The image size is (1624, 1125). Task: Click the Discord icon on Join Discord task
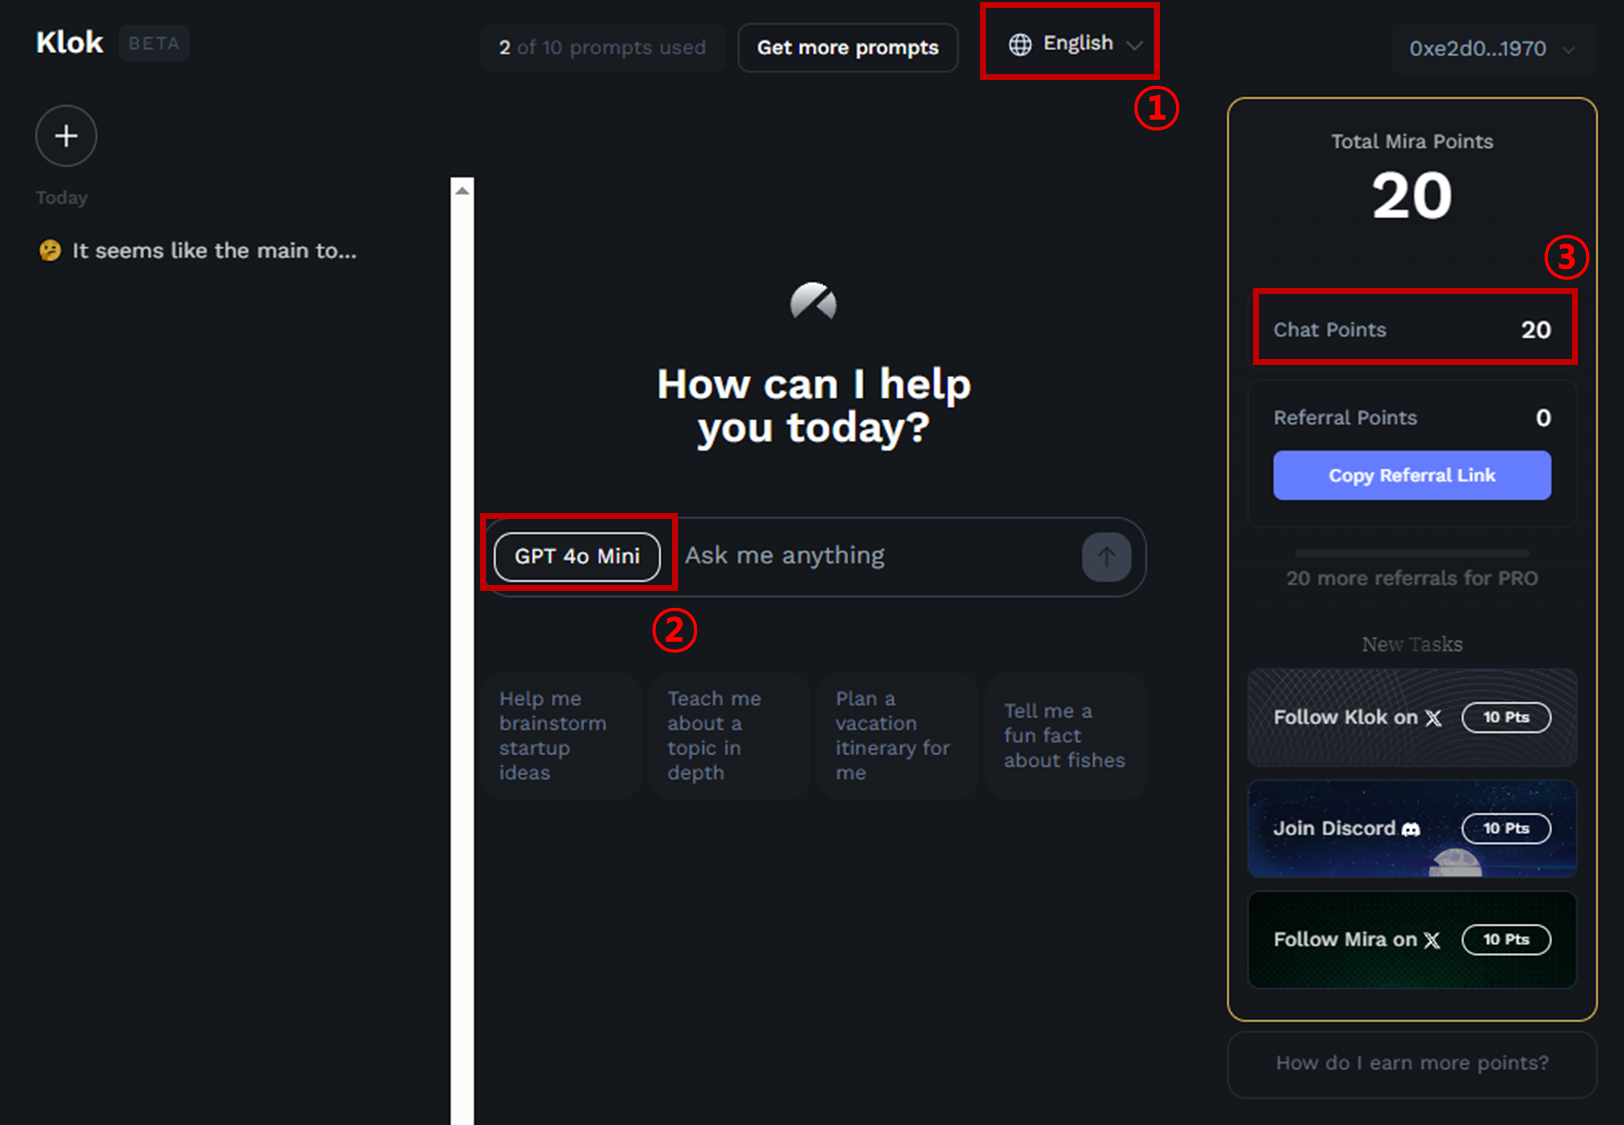1411,829
